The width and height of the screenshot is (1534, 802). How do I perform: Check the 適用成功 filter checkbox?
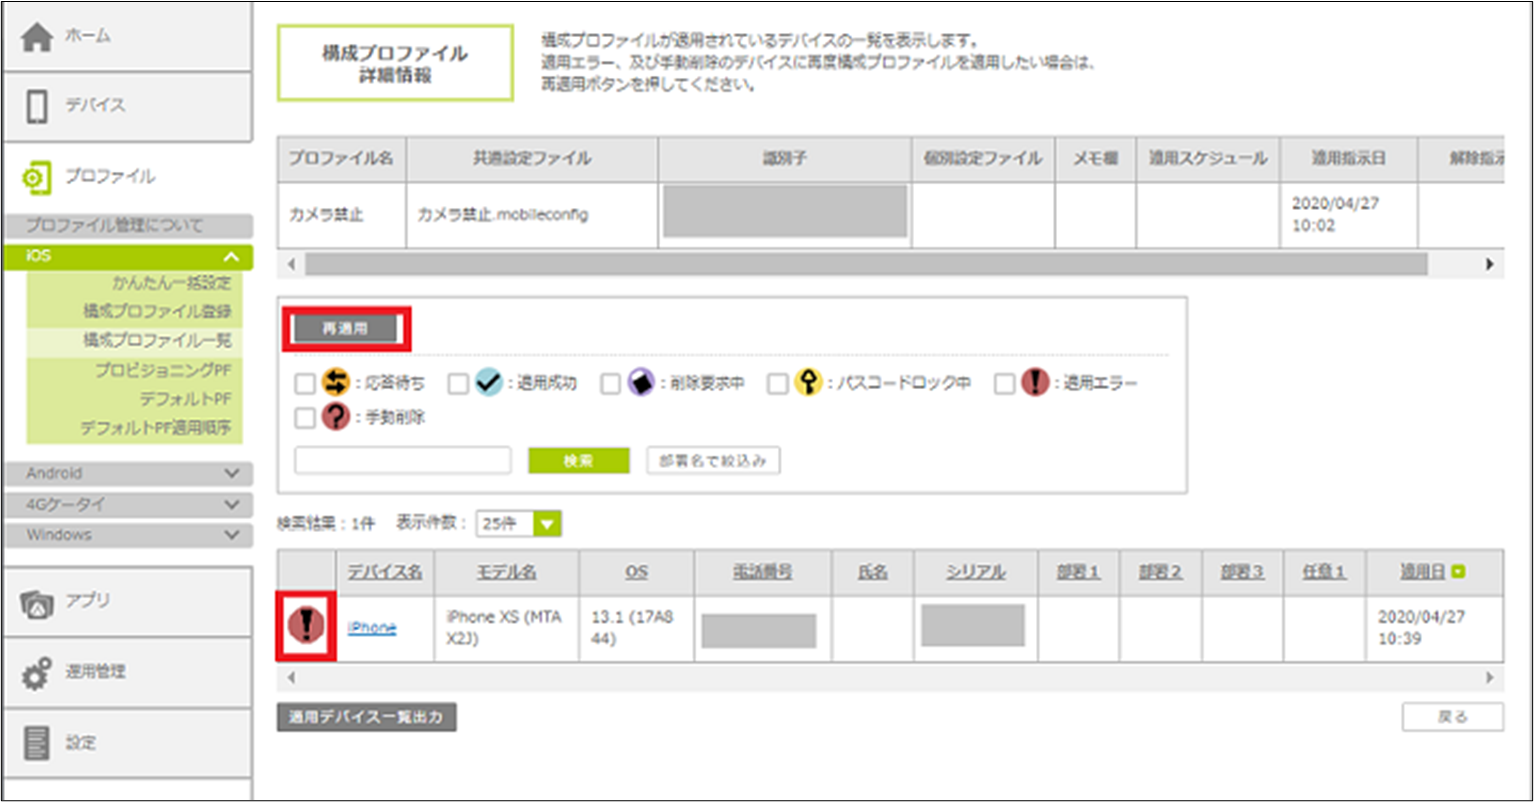(458, 383)
